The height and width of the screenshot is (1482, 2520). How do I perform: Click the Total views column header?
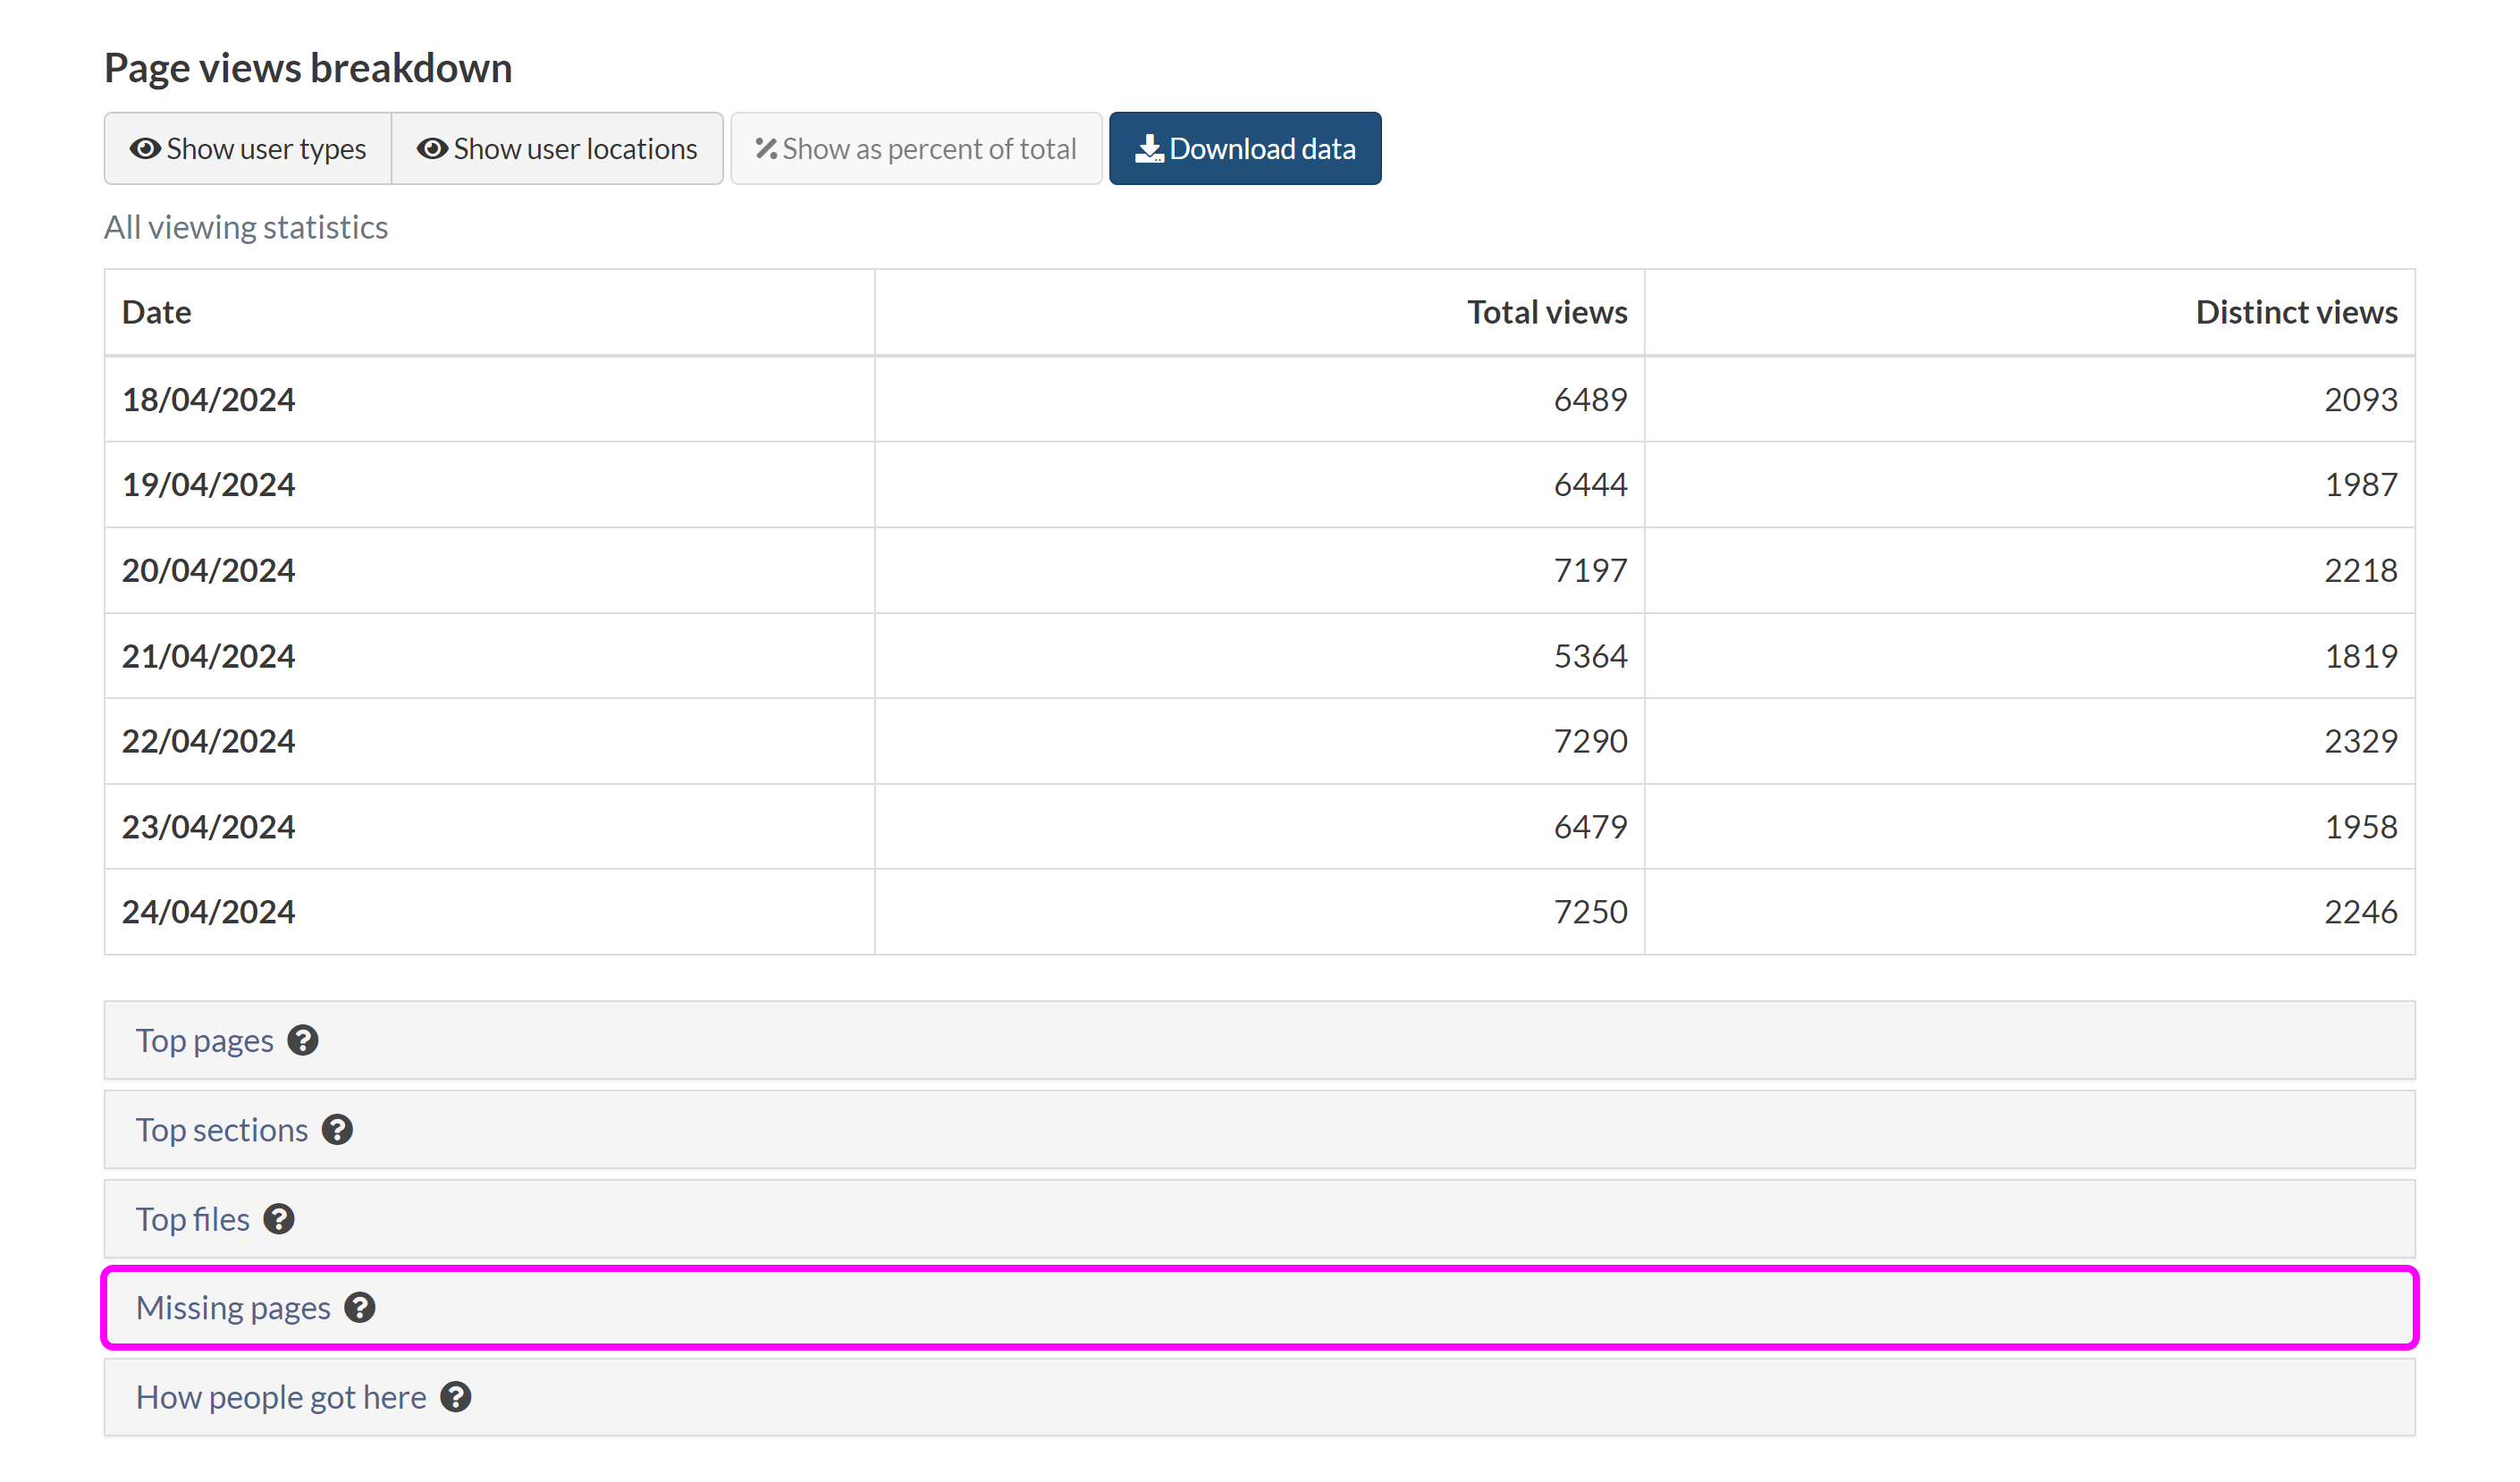coord(1546,312)
